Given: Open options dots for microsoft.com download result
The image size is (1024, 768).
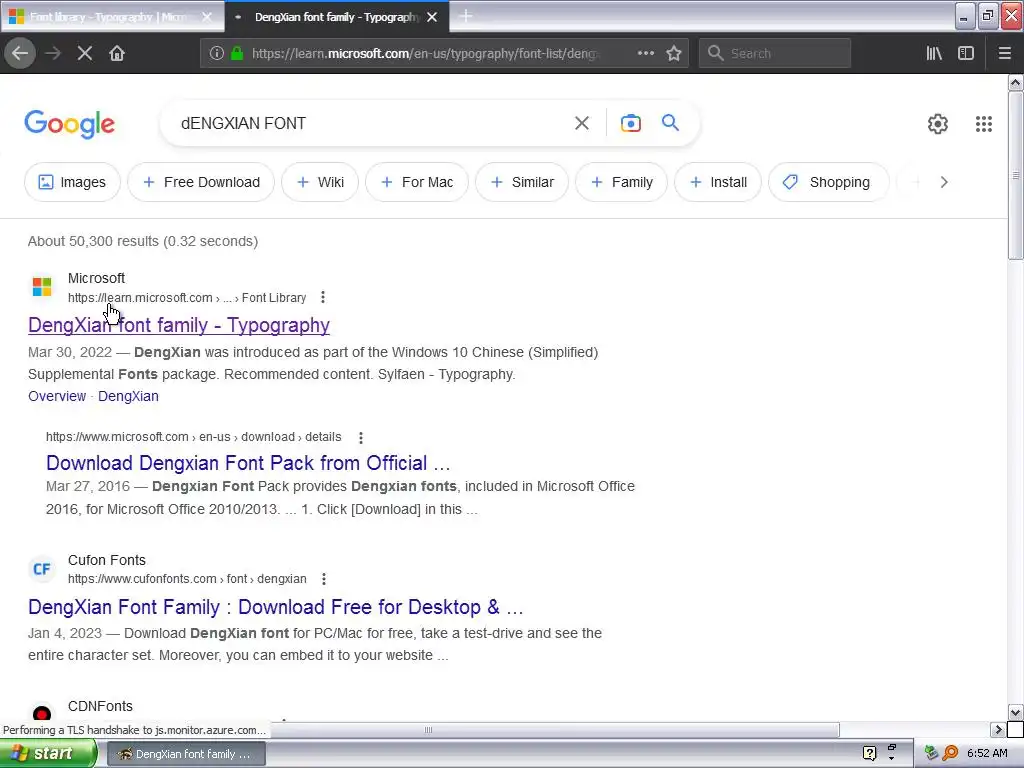Looking at the screenshot, I should pyautogui.click(x=360, y=437).
